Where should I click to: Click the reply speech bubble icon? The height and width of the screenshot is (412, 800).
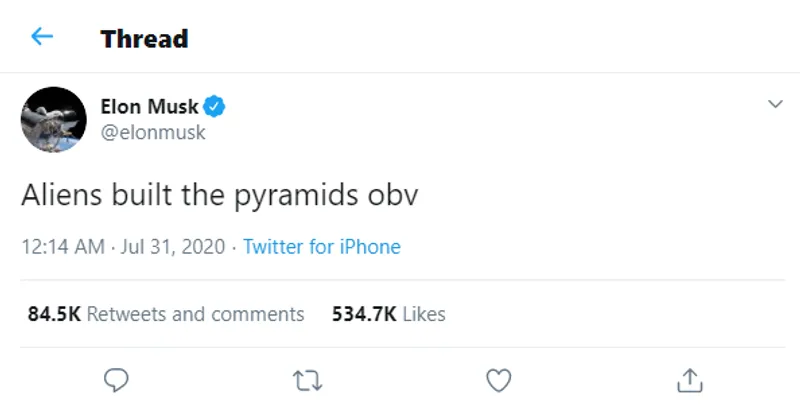tap(117, 380)
